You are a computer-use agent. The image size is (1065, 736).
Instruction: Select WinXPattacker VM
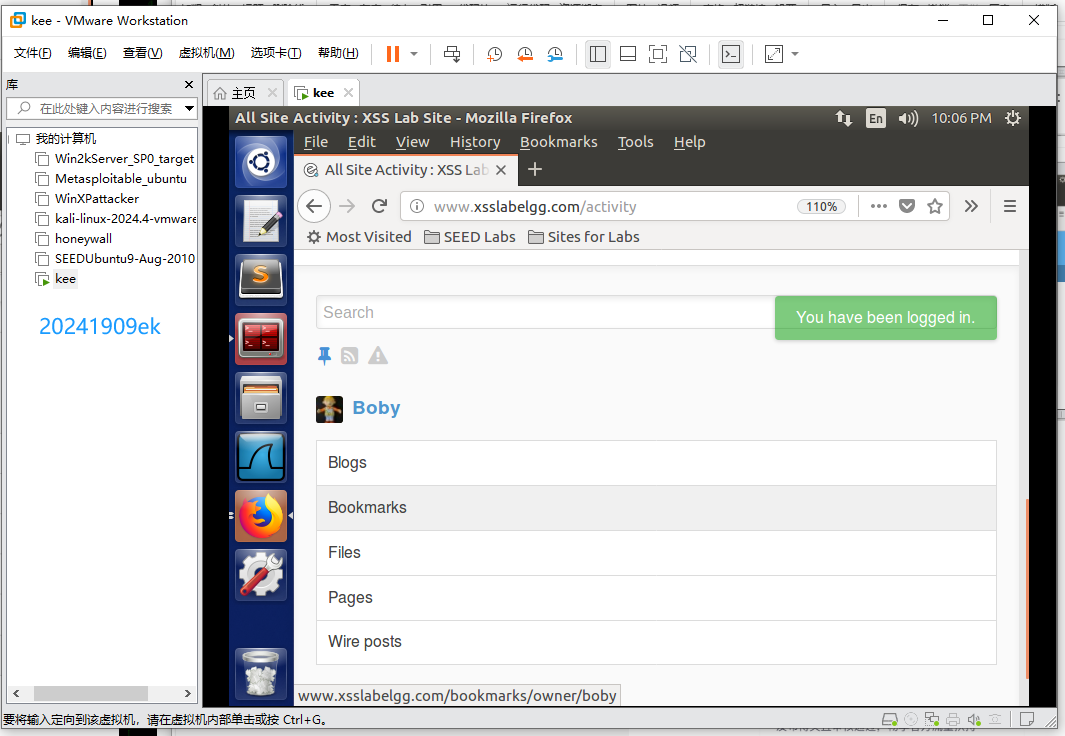(96, 199)
